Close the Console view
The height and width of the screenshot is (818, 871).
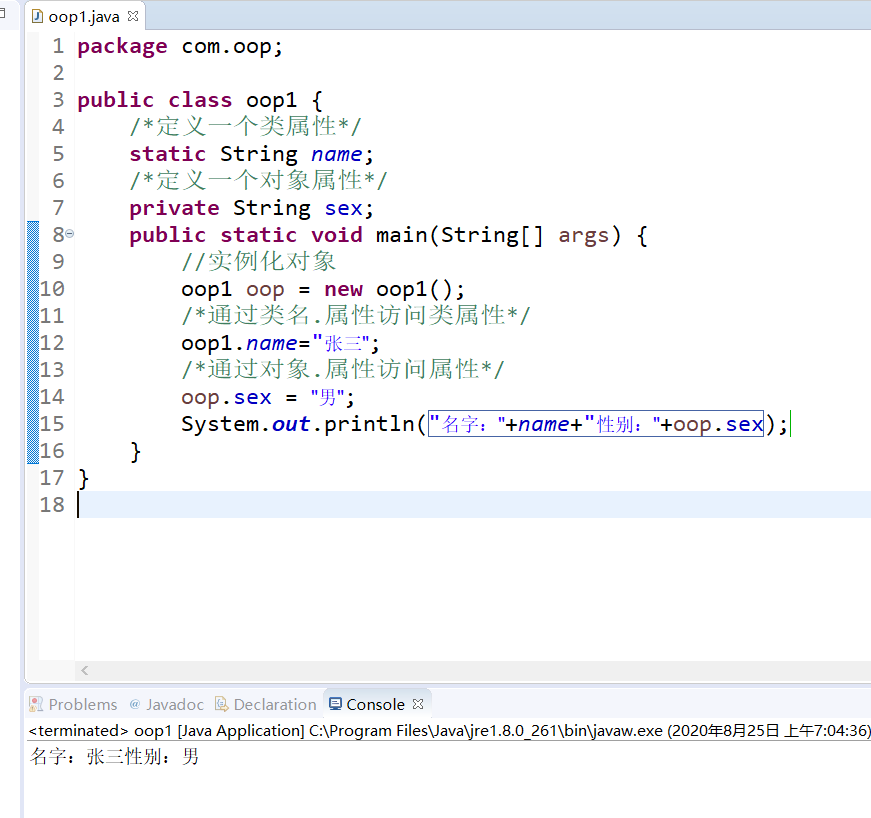coord(418,704)
